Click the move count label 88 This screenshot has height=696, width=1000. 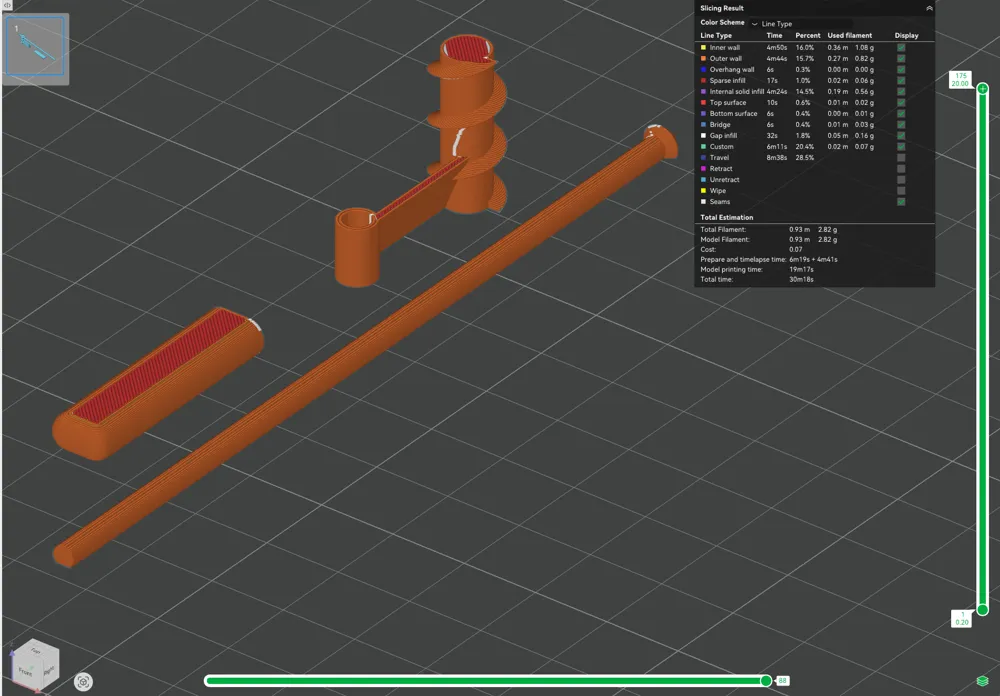point(783,681)
